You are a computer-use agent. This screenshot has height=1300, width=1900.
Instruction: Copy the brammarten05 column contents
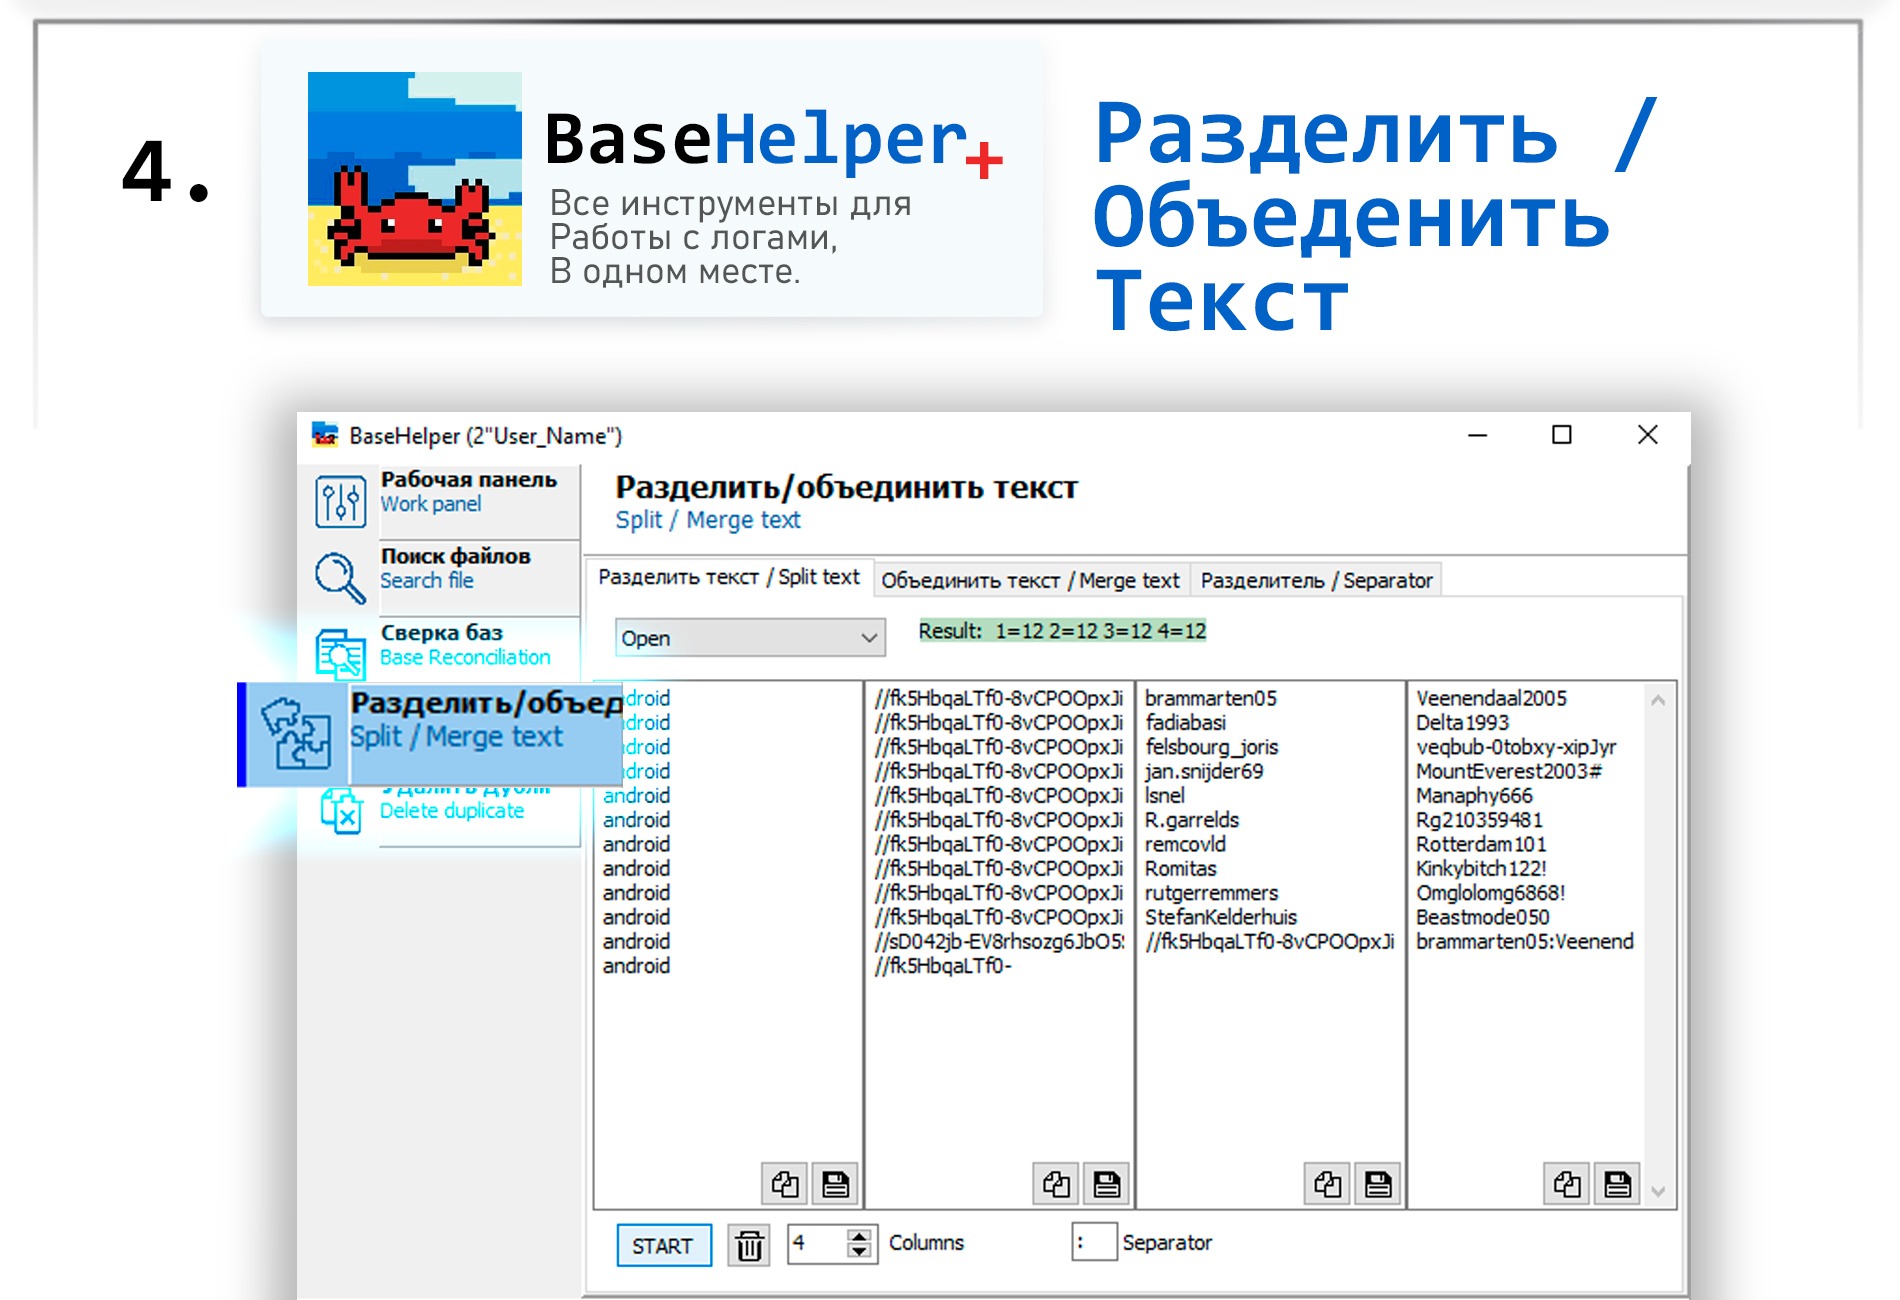(x=1327, y=1185)
